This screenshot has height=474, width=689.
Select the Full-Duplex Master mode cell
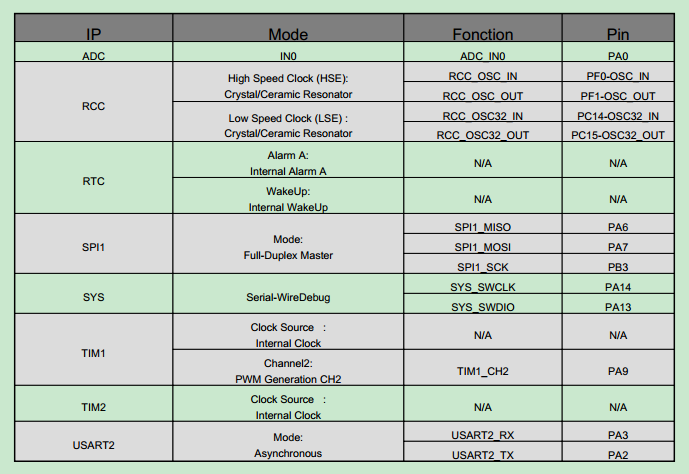288,244
